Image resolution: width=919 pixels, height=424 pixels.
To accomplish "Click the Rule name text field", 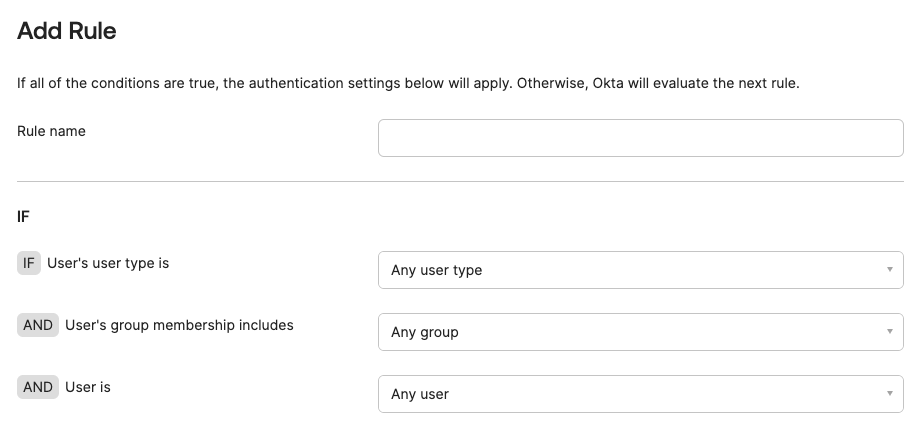I will click(640, 138).
